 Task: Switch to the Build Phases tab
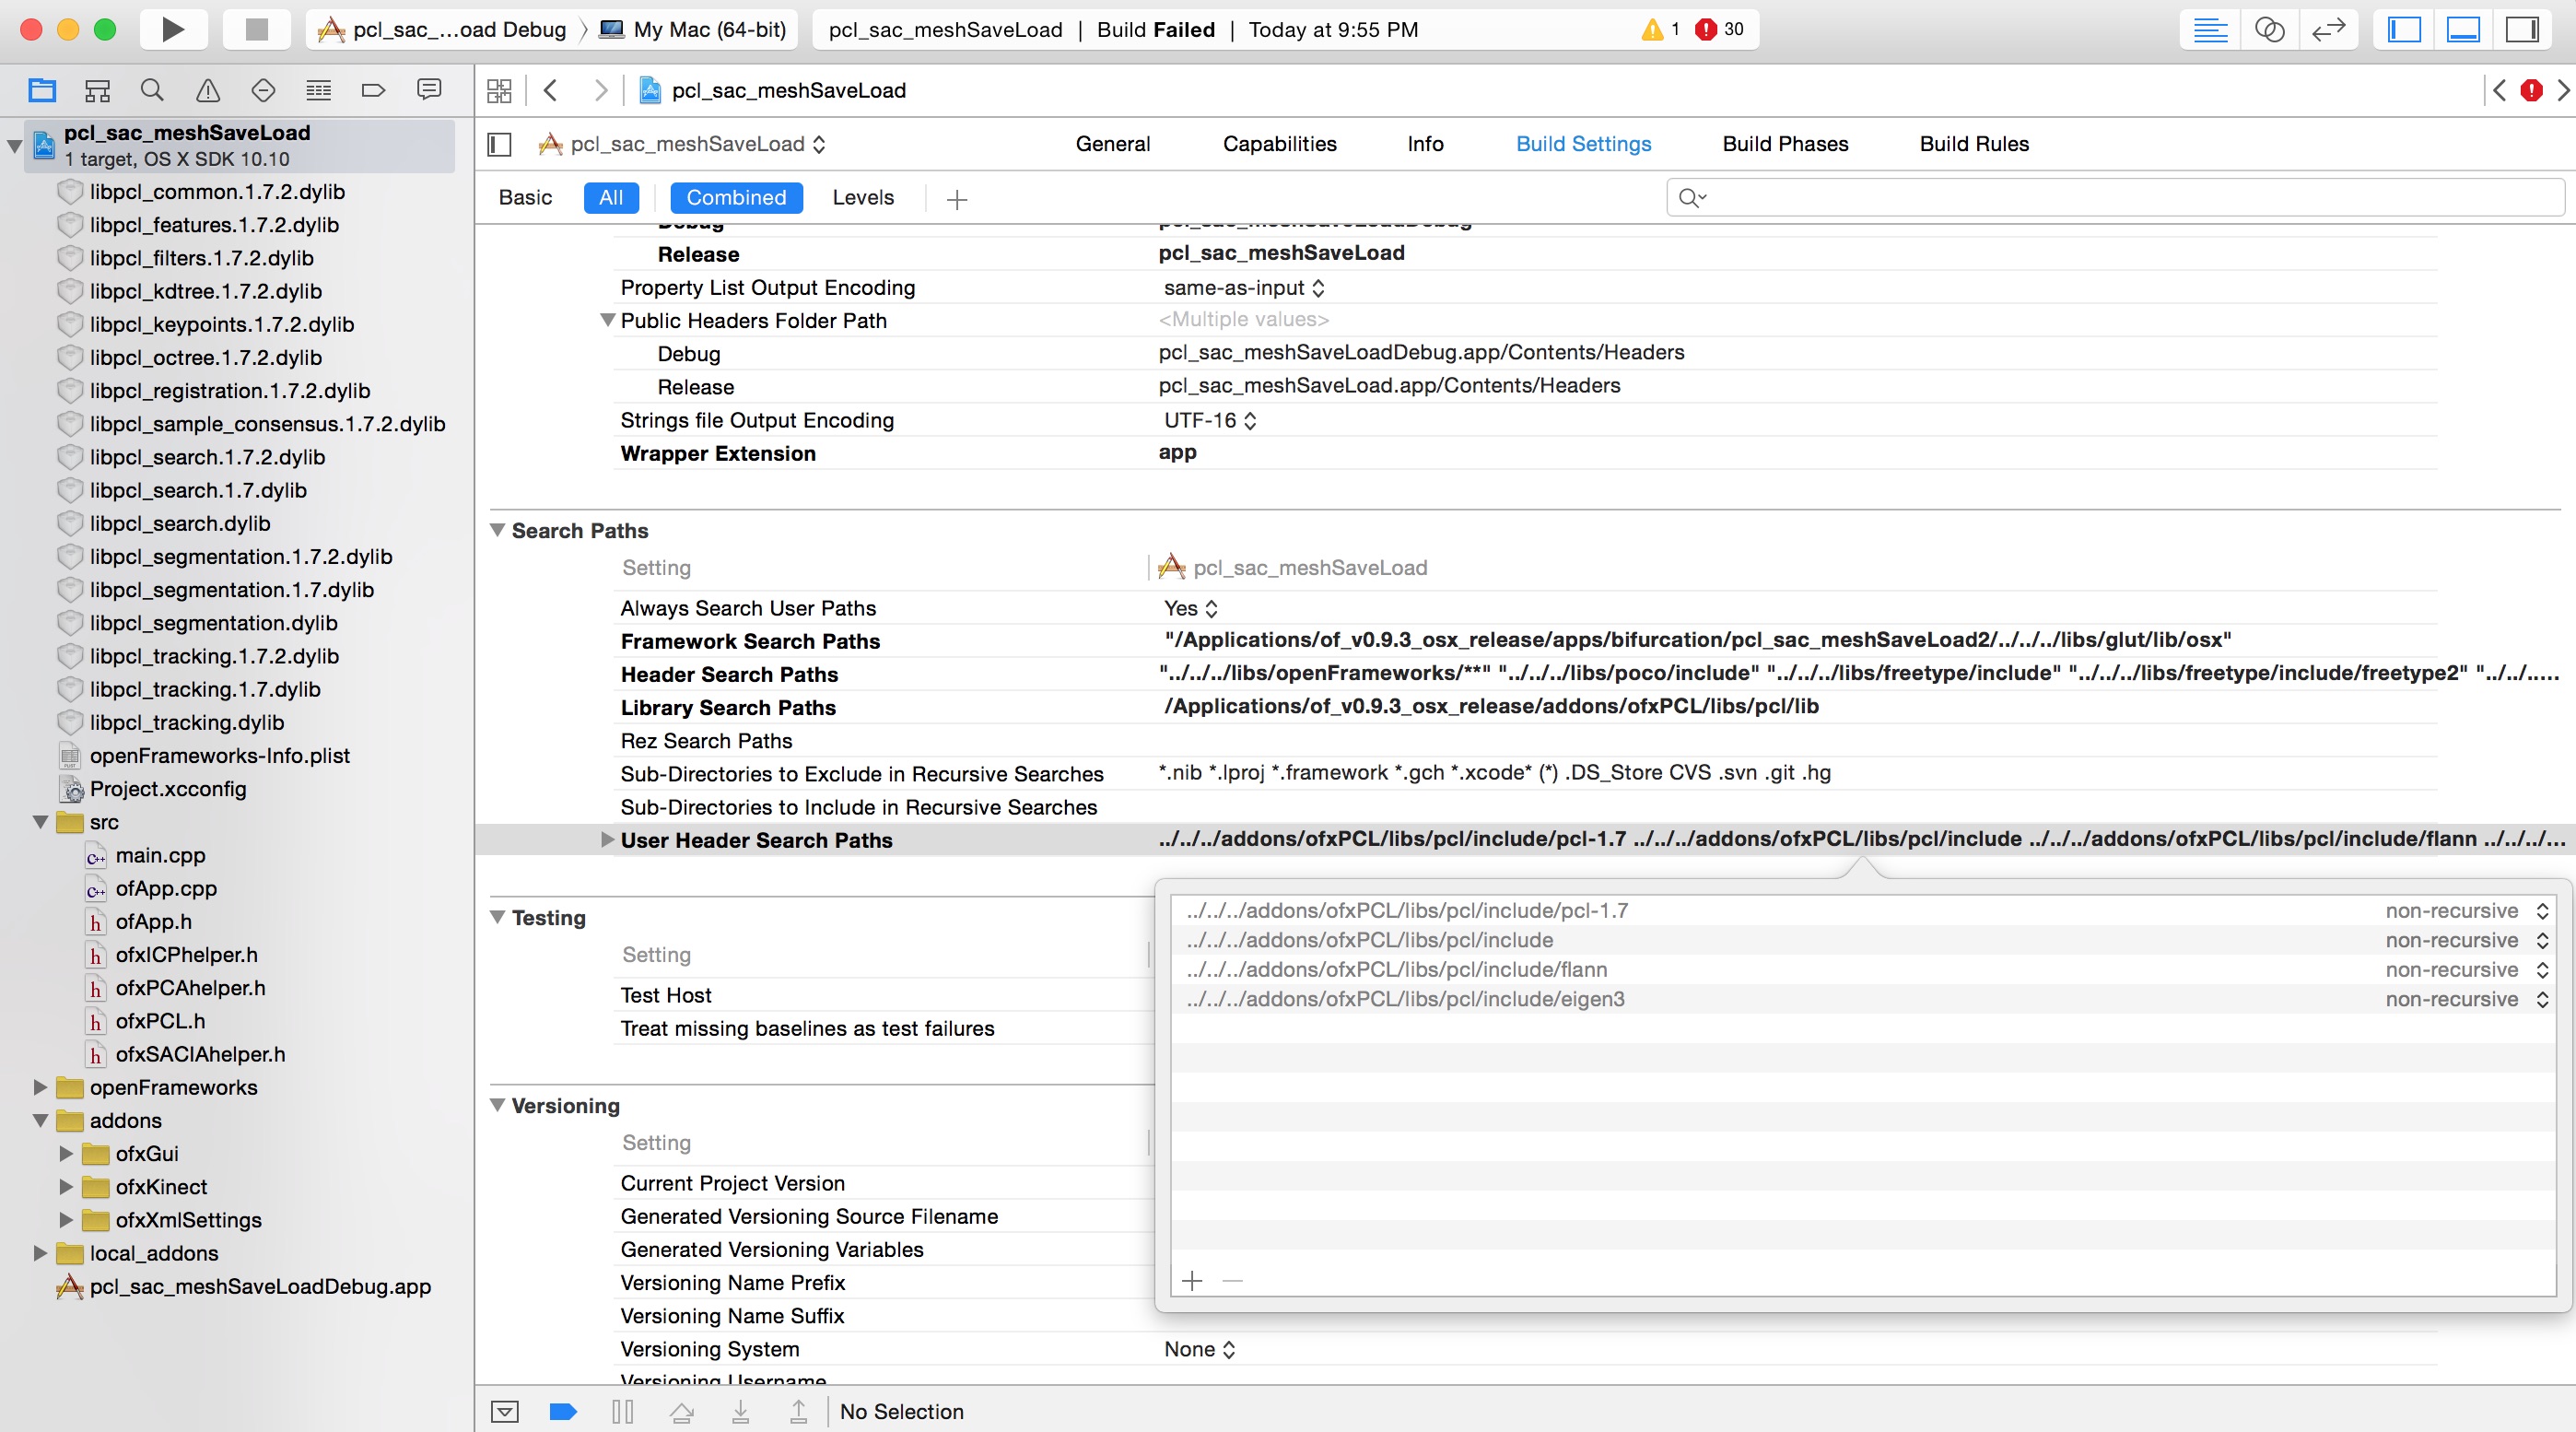1785,144
